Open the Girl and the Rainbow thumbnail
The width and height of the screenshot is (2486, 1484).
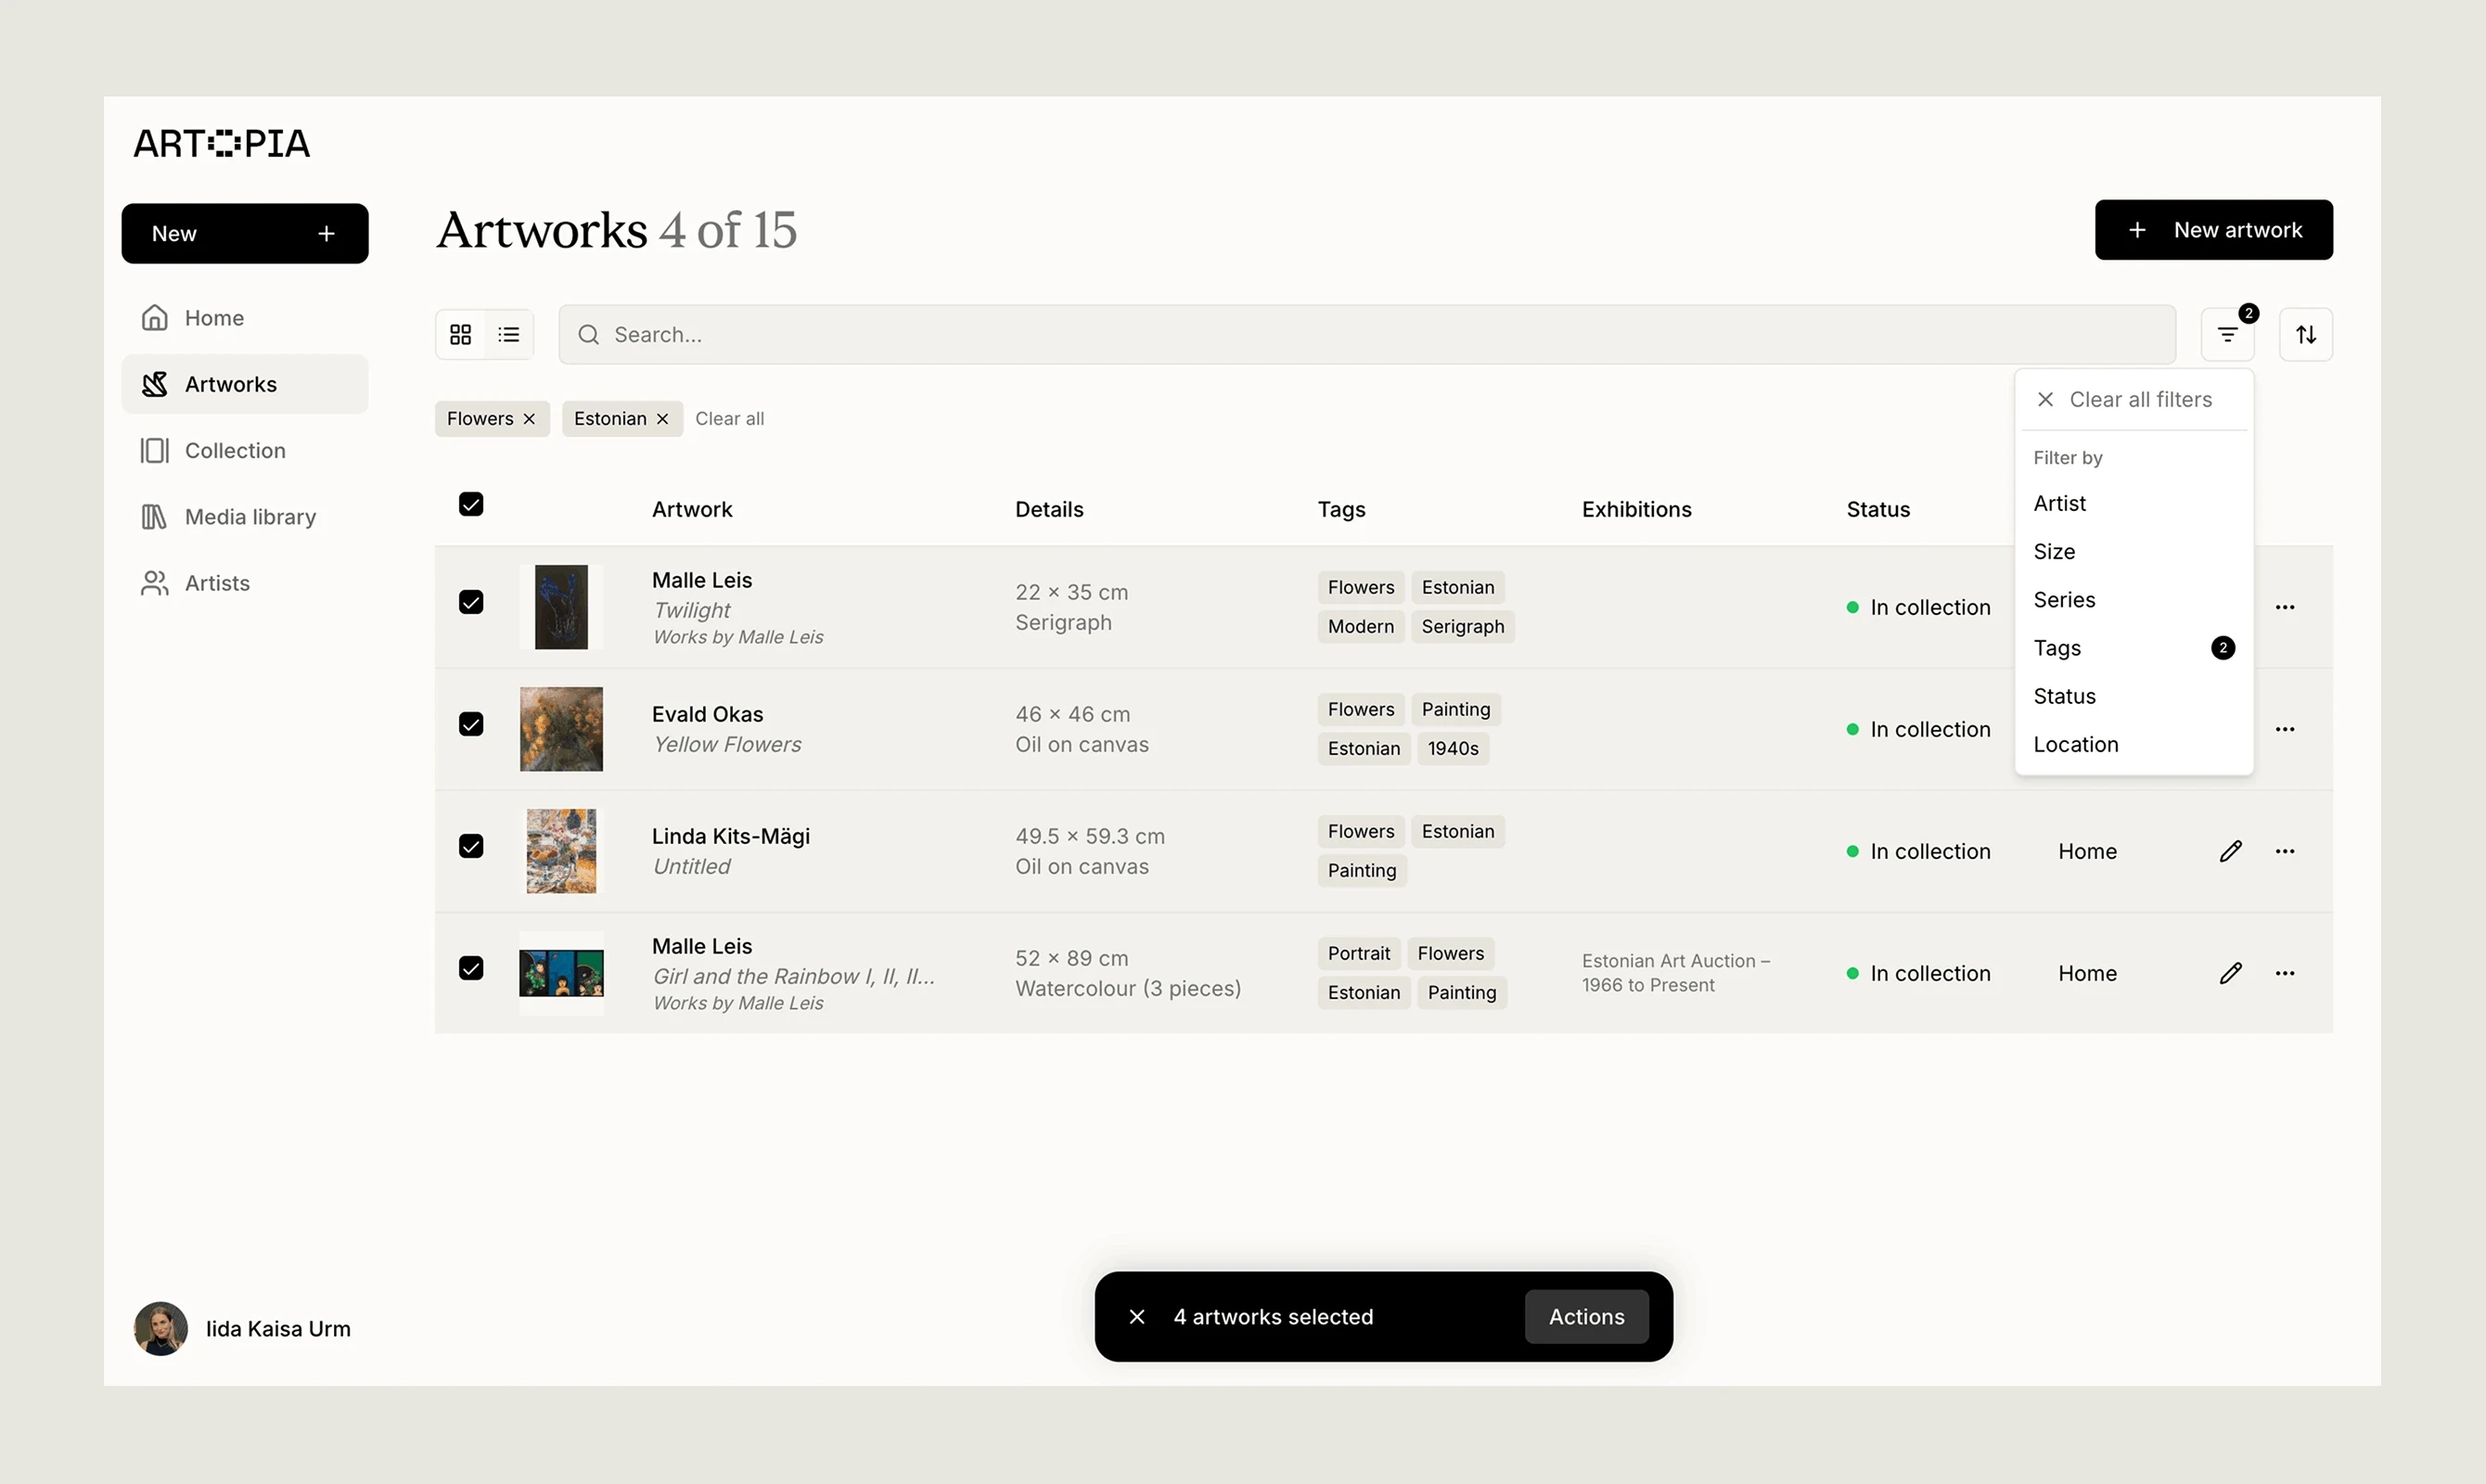click(x=561, y=972)
